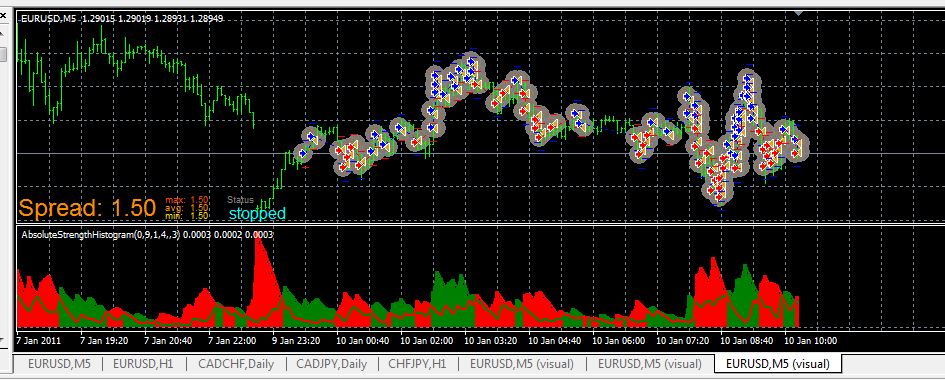
Task: Click the '7 Jan 2011' time label
Action: [39, 341]
